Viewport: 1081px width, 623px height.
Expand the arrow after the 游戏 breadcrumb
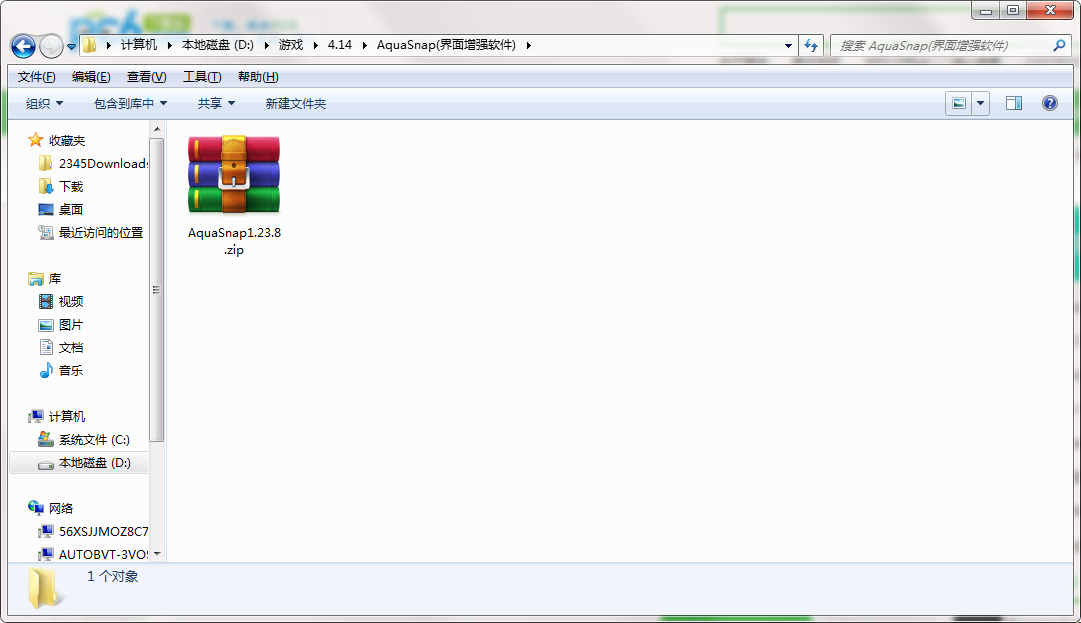pyautogui.click(x=316, y=45)
